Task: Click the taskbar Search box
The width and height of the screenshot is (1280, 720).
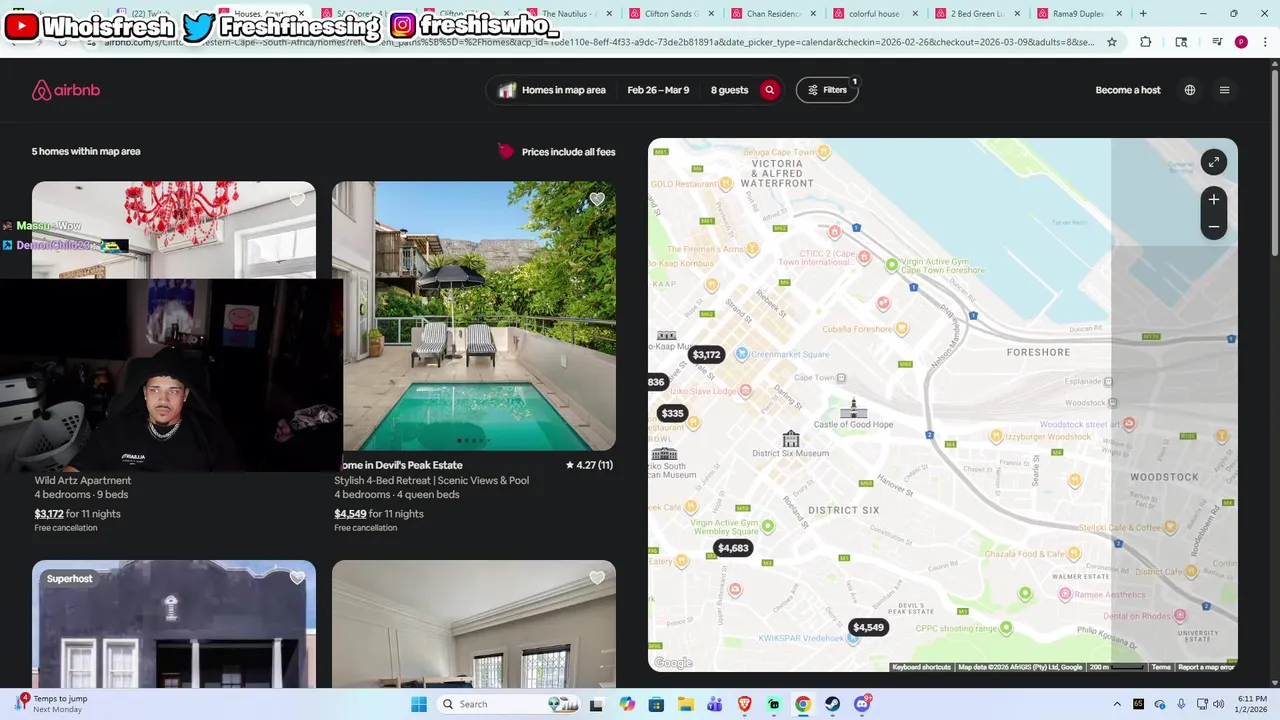Action: click(508, 704)
